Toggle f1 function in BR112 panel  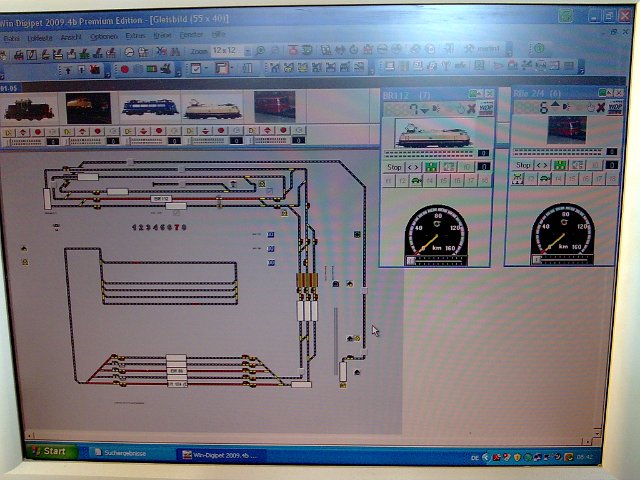388,180
